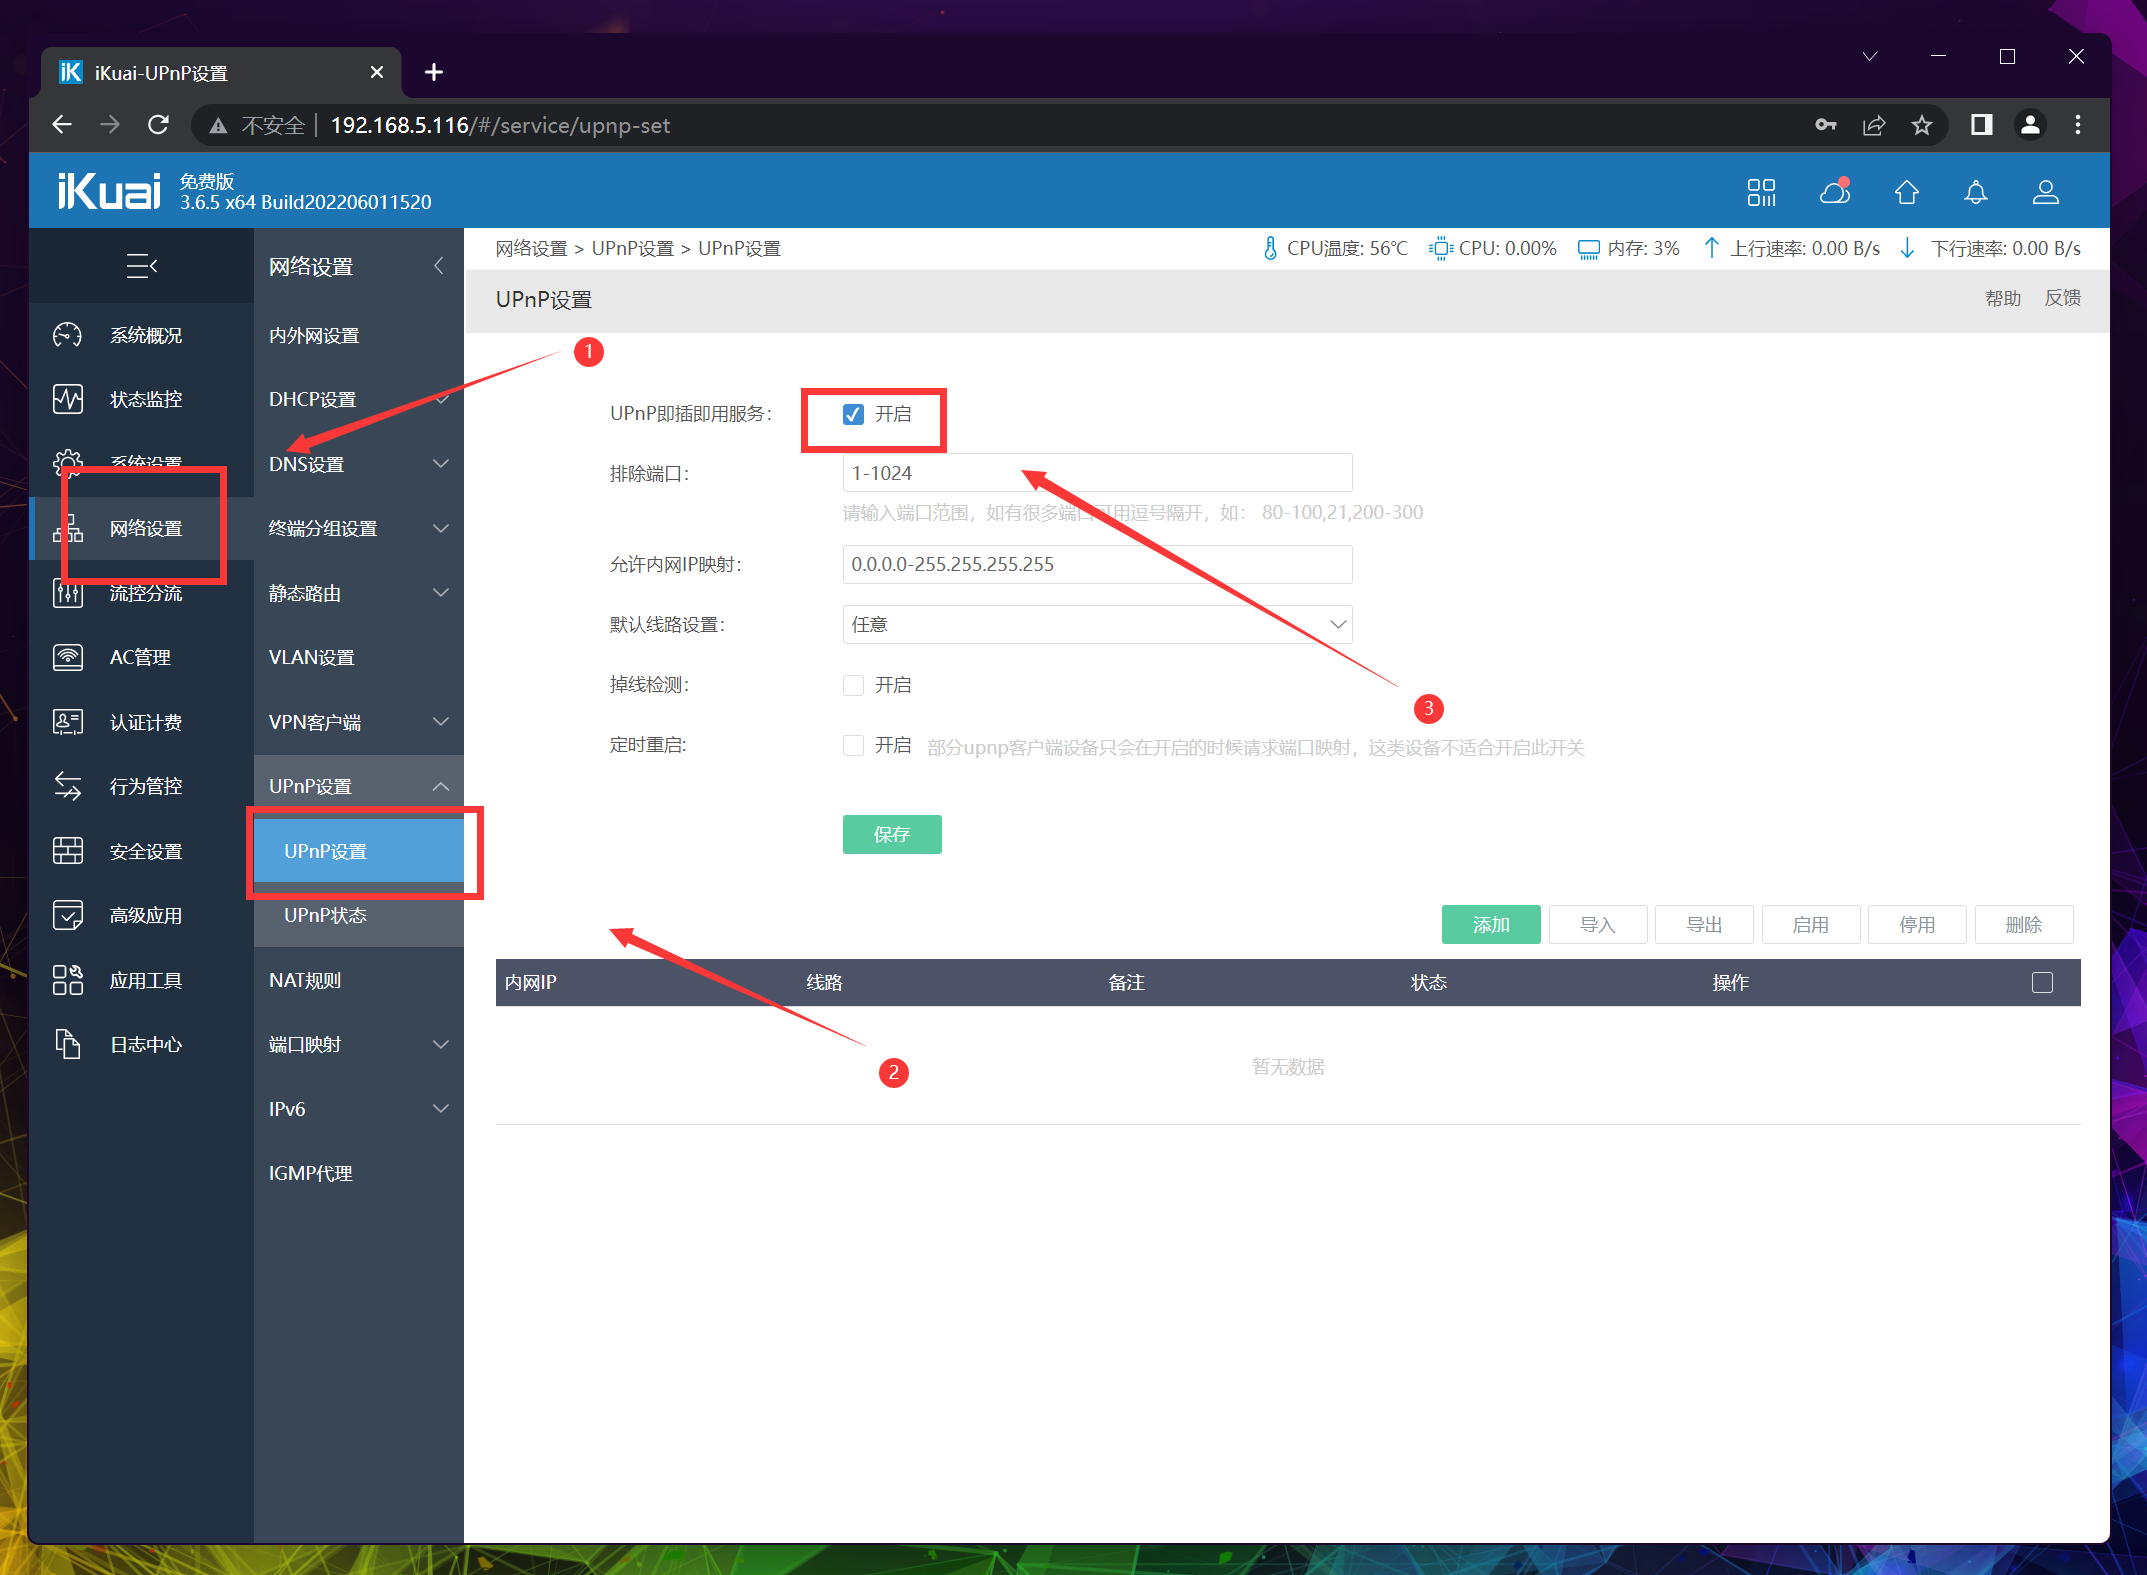The width and height of the screenshot is (2147, 1575).
Task: Open 默认线路设置 dropdown
Action: tap(1097, 624)
